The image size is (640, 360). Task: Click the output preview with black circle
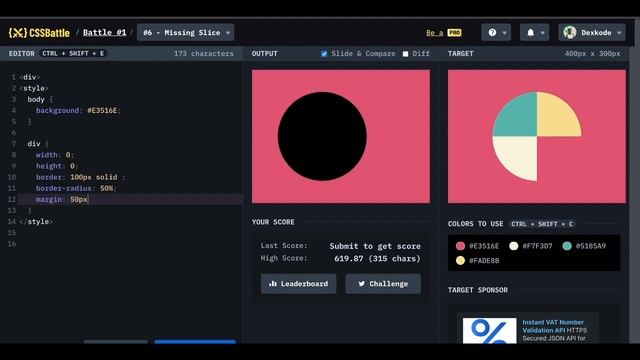(x=341, y=136)
